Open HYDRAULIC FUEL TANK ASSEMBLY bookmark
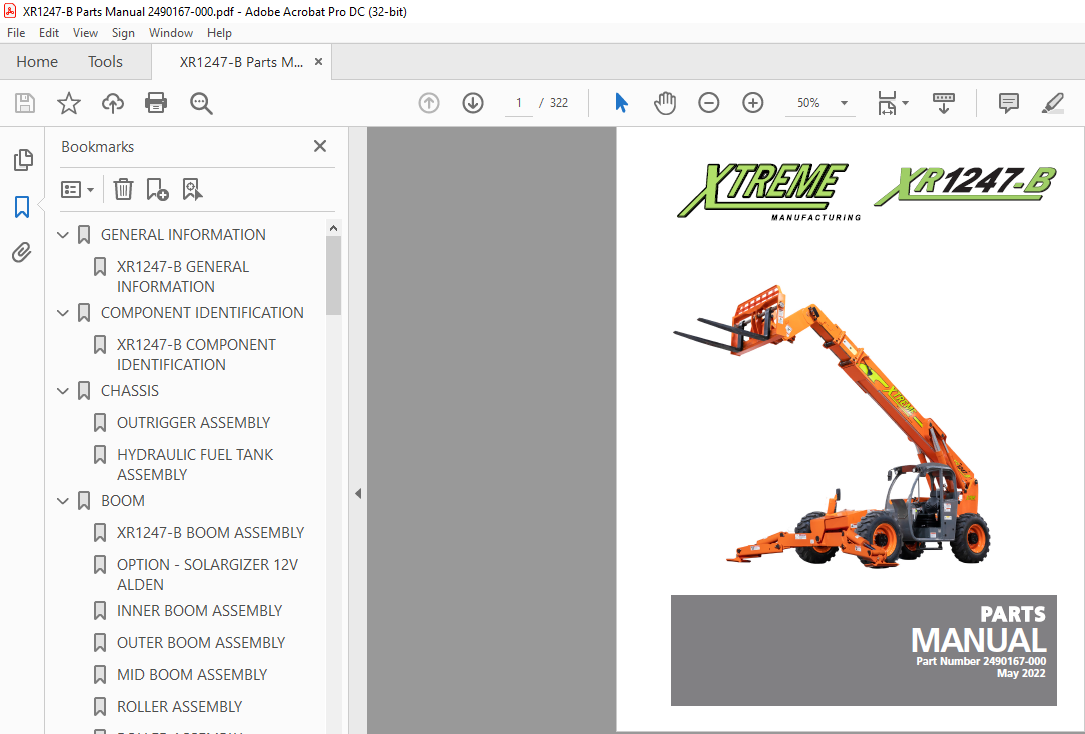Viewport: 1085px width, 734px height. [194, 465]
